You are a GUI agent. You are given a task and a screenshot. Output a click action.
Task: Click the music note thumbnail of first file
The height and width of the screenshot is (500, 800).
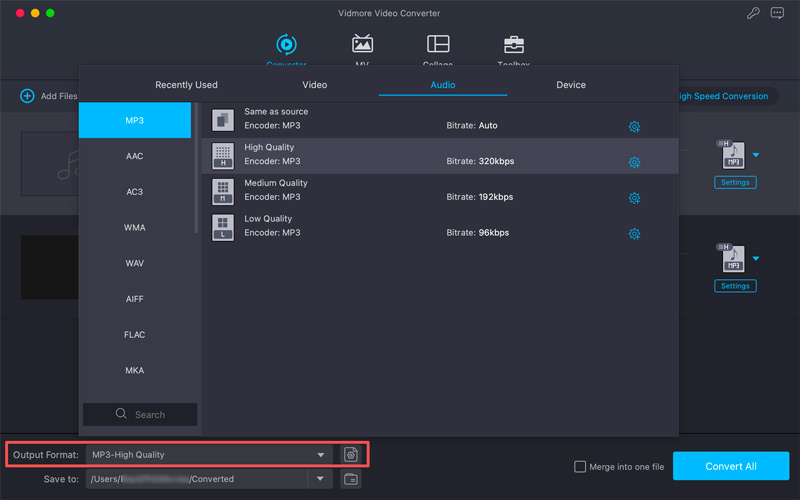click(50, 164)
